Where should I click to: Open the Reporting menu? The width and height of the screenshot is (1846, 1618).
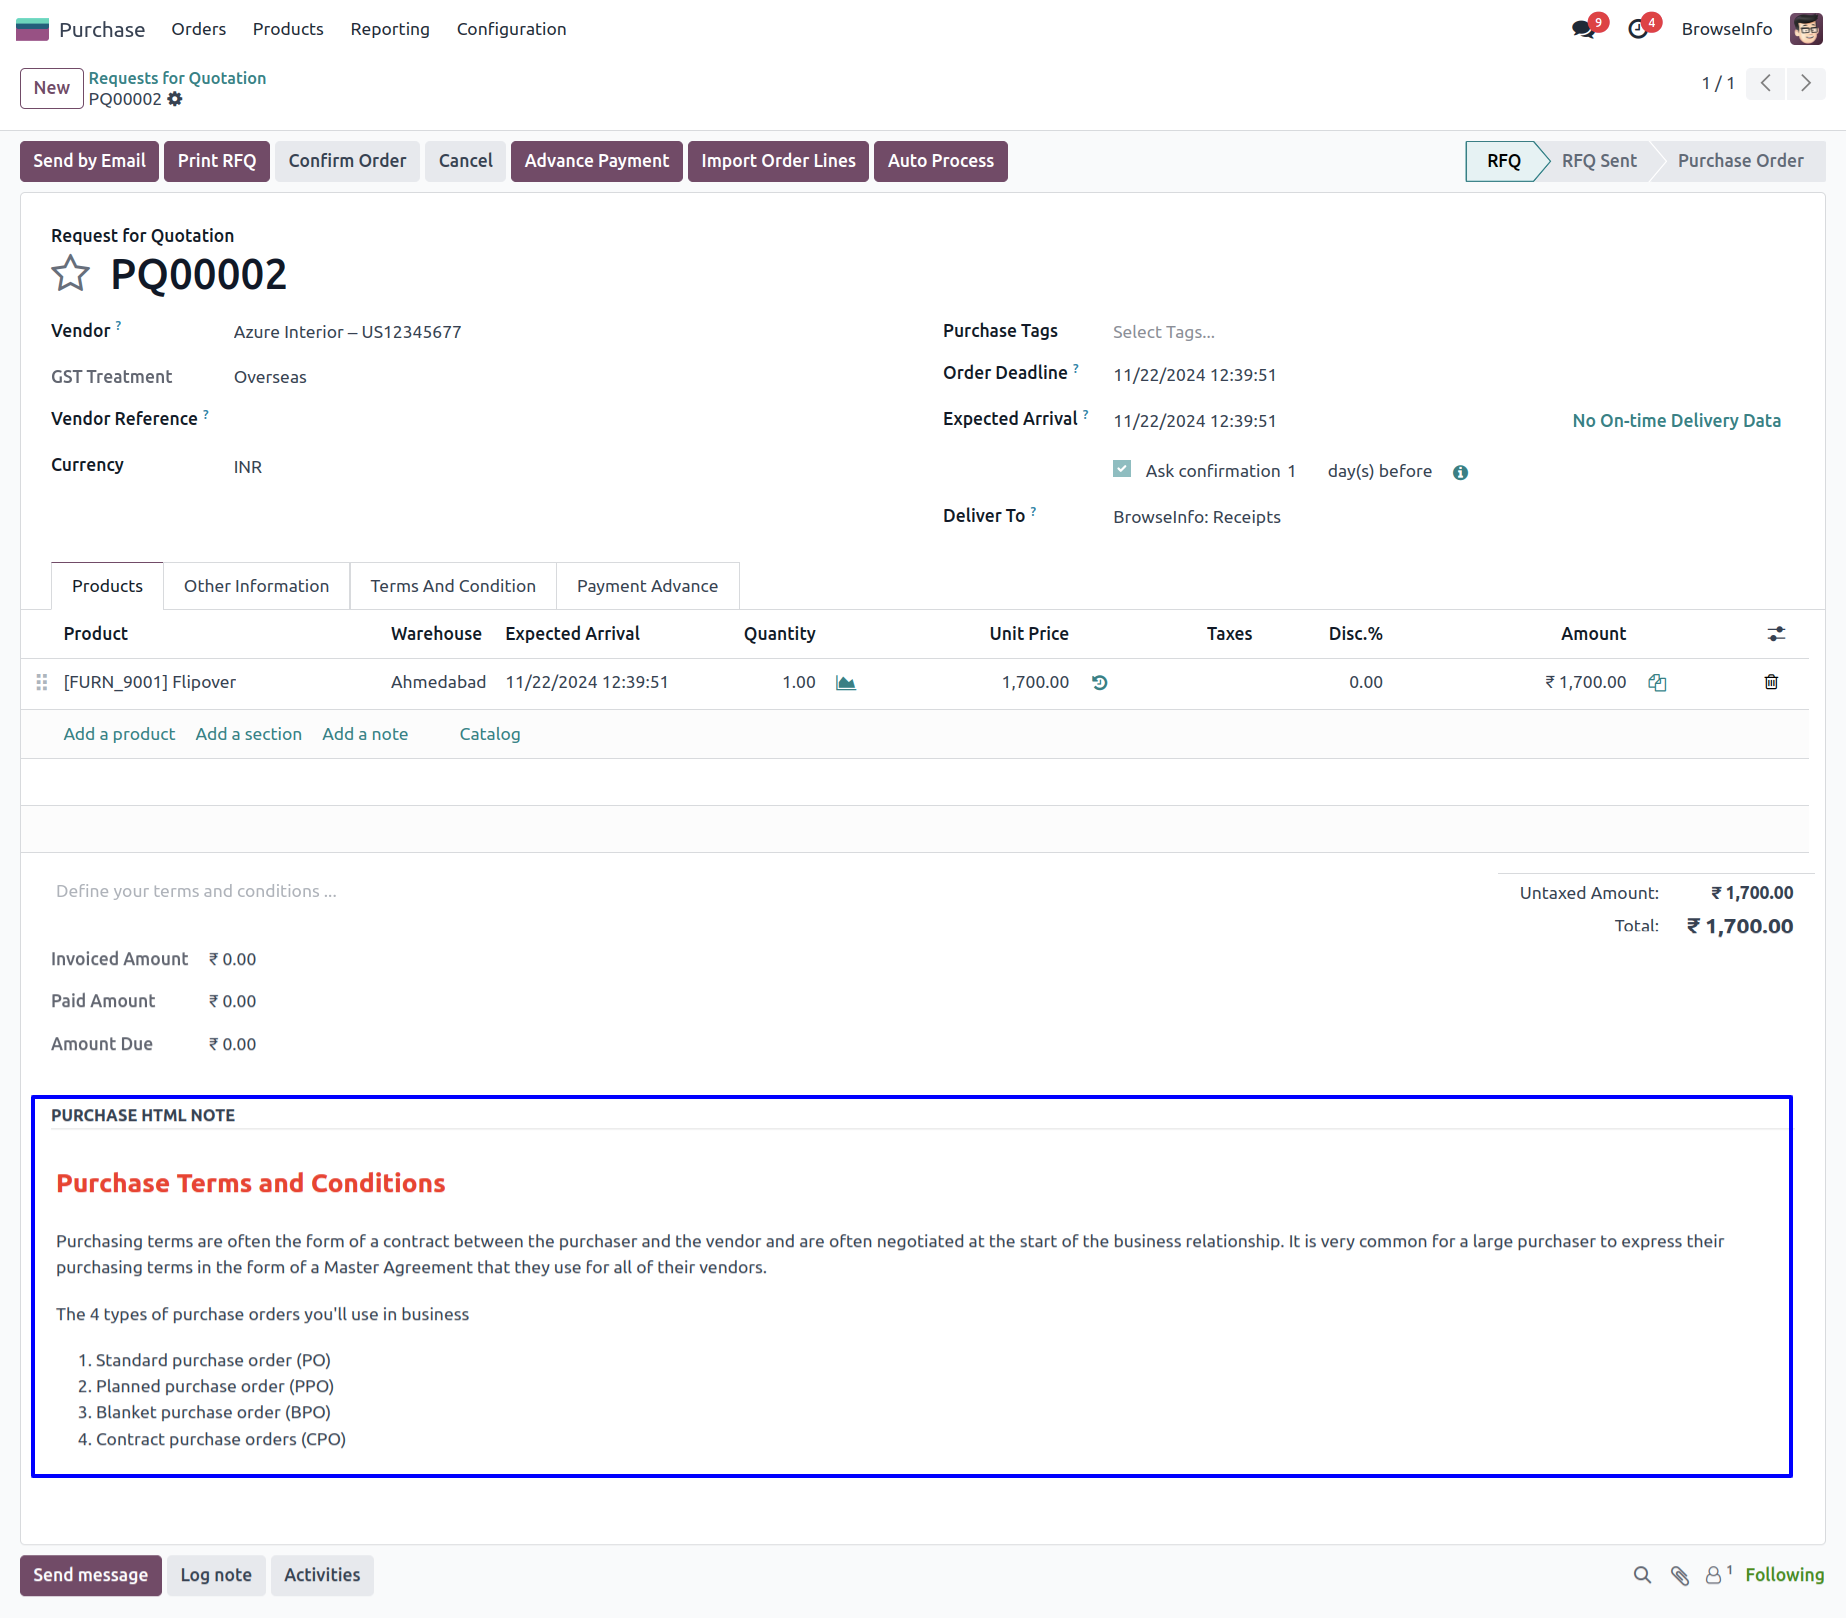390,29
